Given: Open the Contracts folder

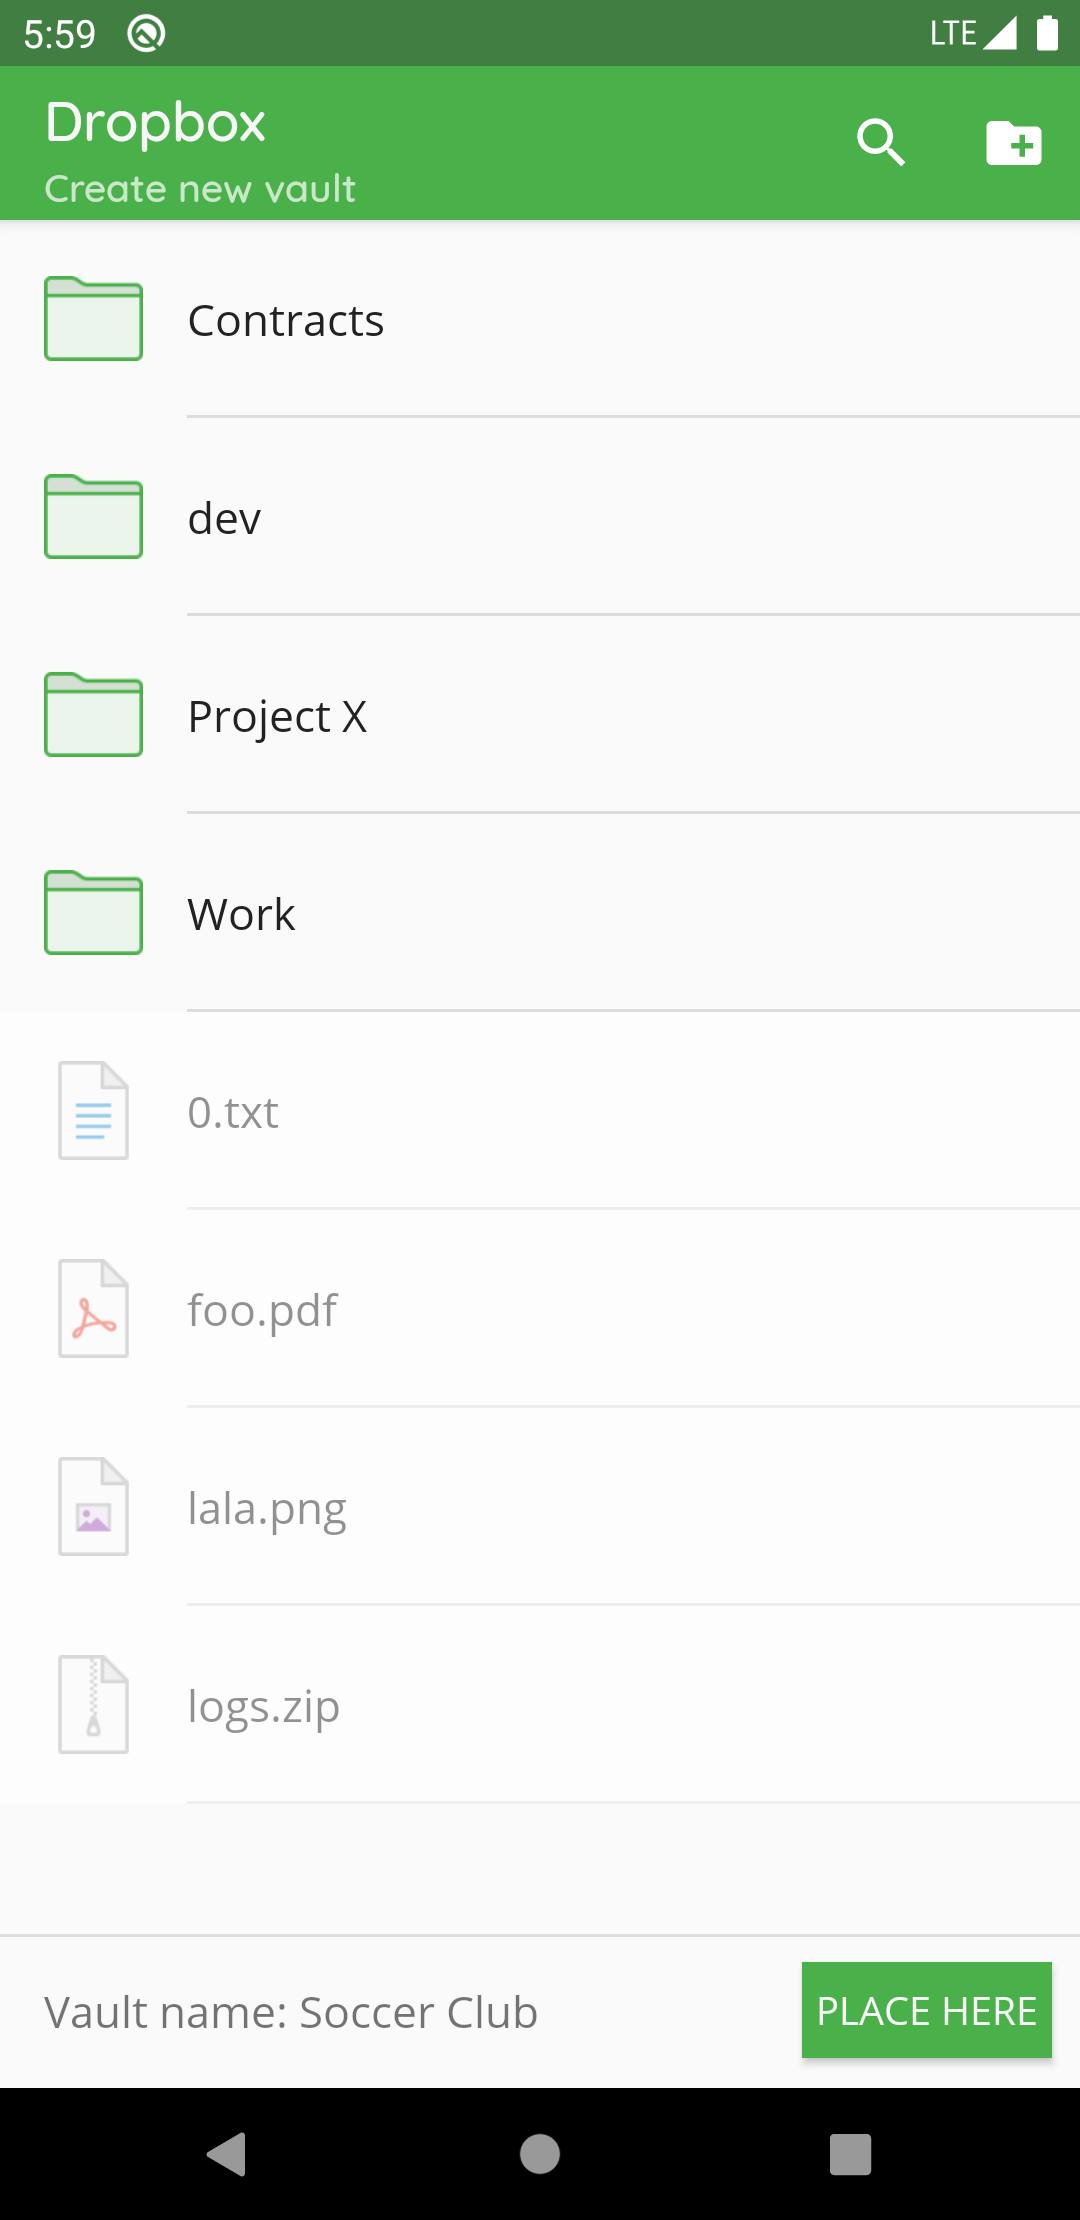Looking at the screenshot, I should point(540,320).
